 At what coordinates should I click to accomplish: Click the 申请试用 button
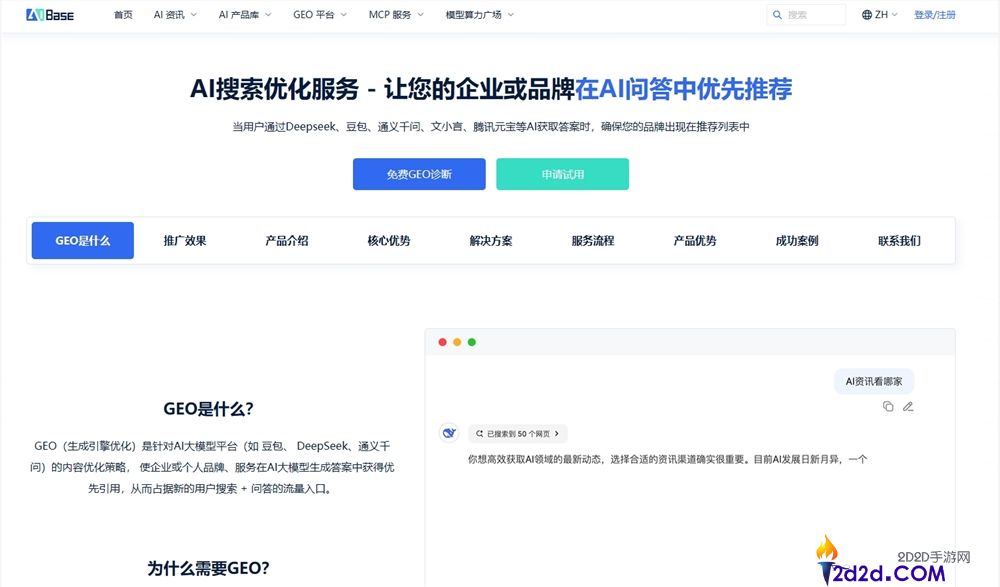point(562,174)
